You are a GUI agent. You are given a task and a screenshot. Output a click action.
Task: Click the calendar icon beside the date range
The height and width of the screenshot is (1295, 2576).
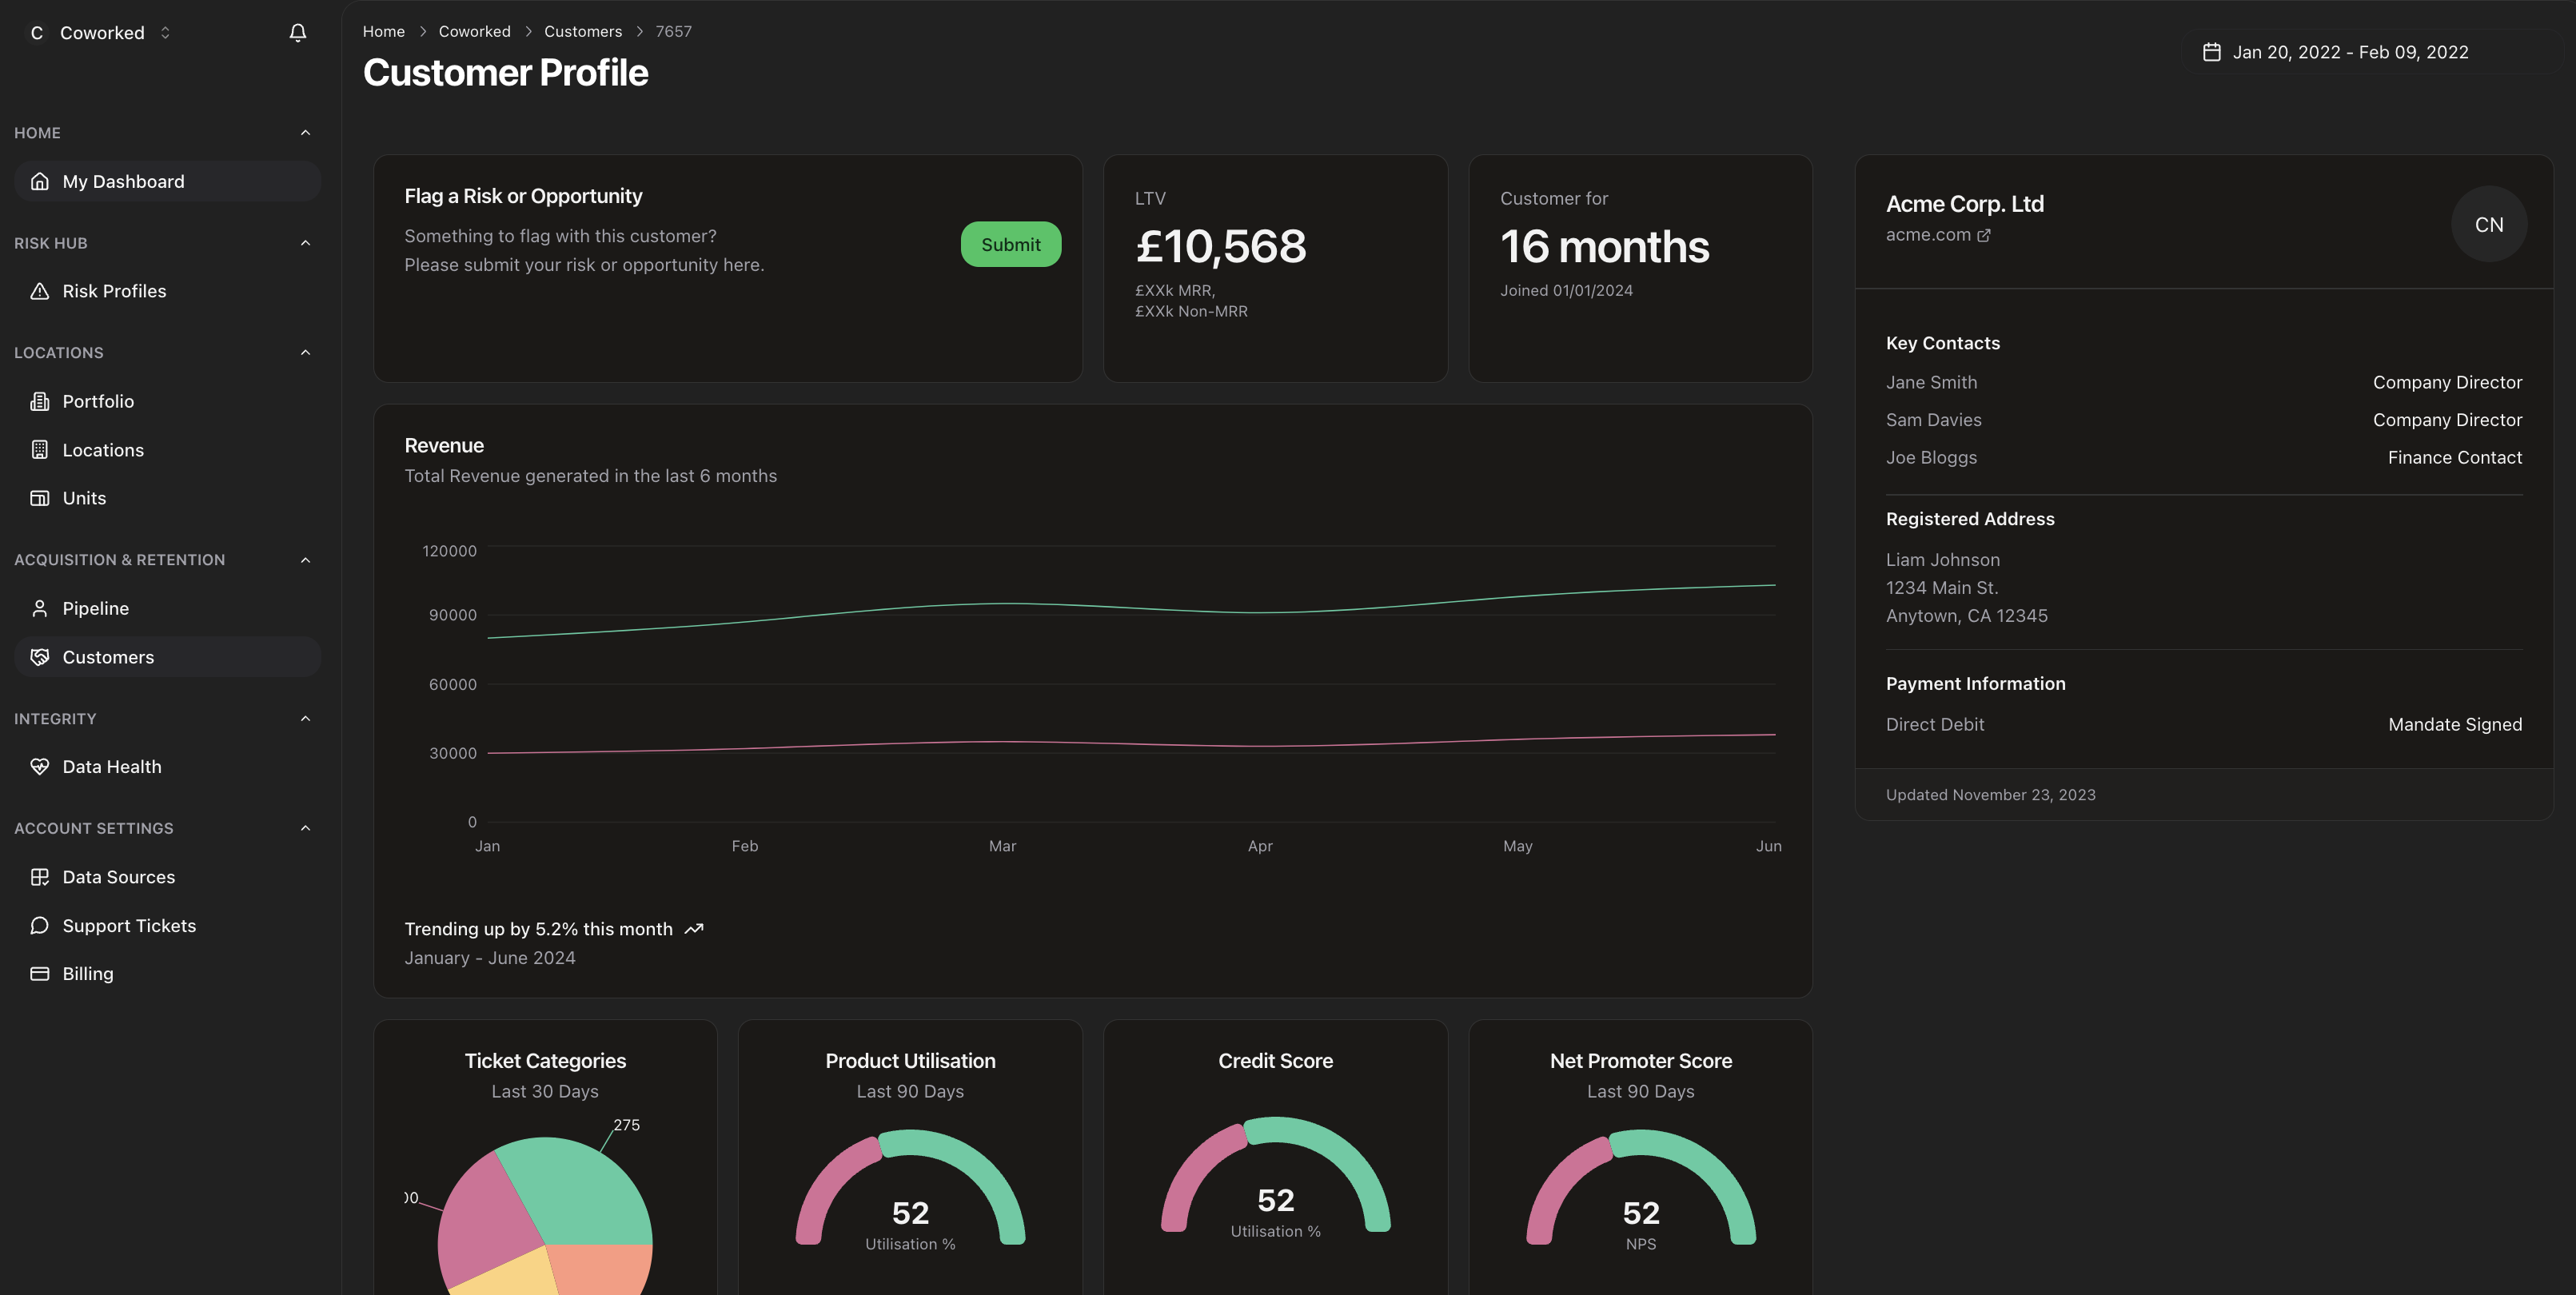click(2212, 52)
